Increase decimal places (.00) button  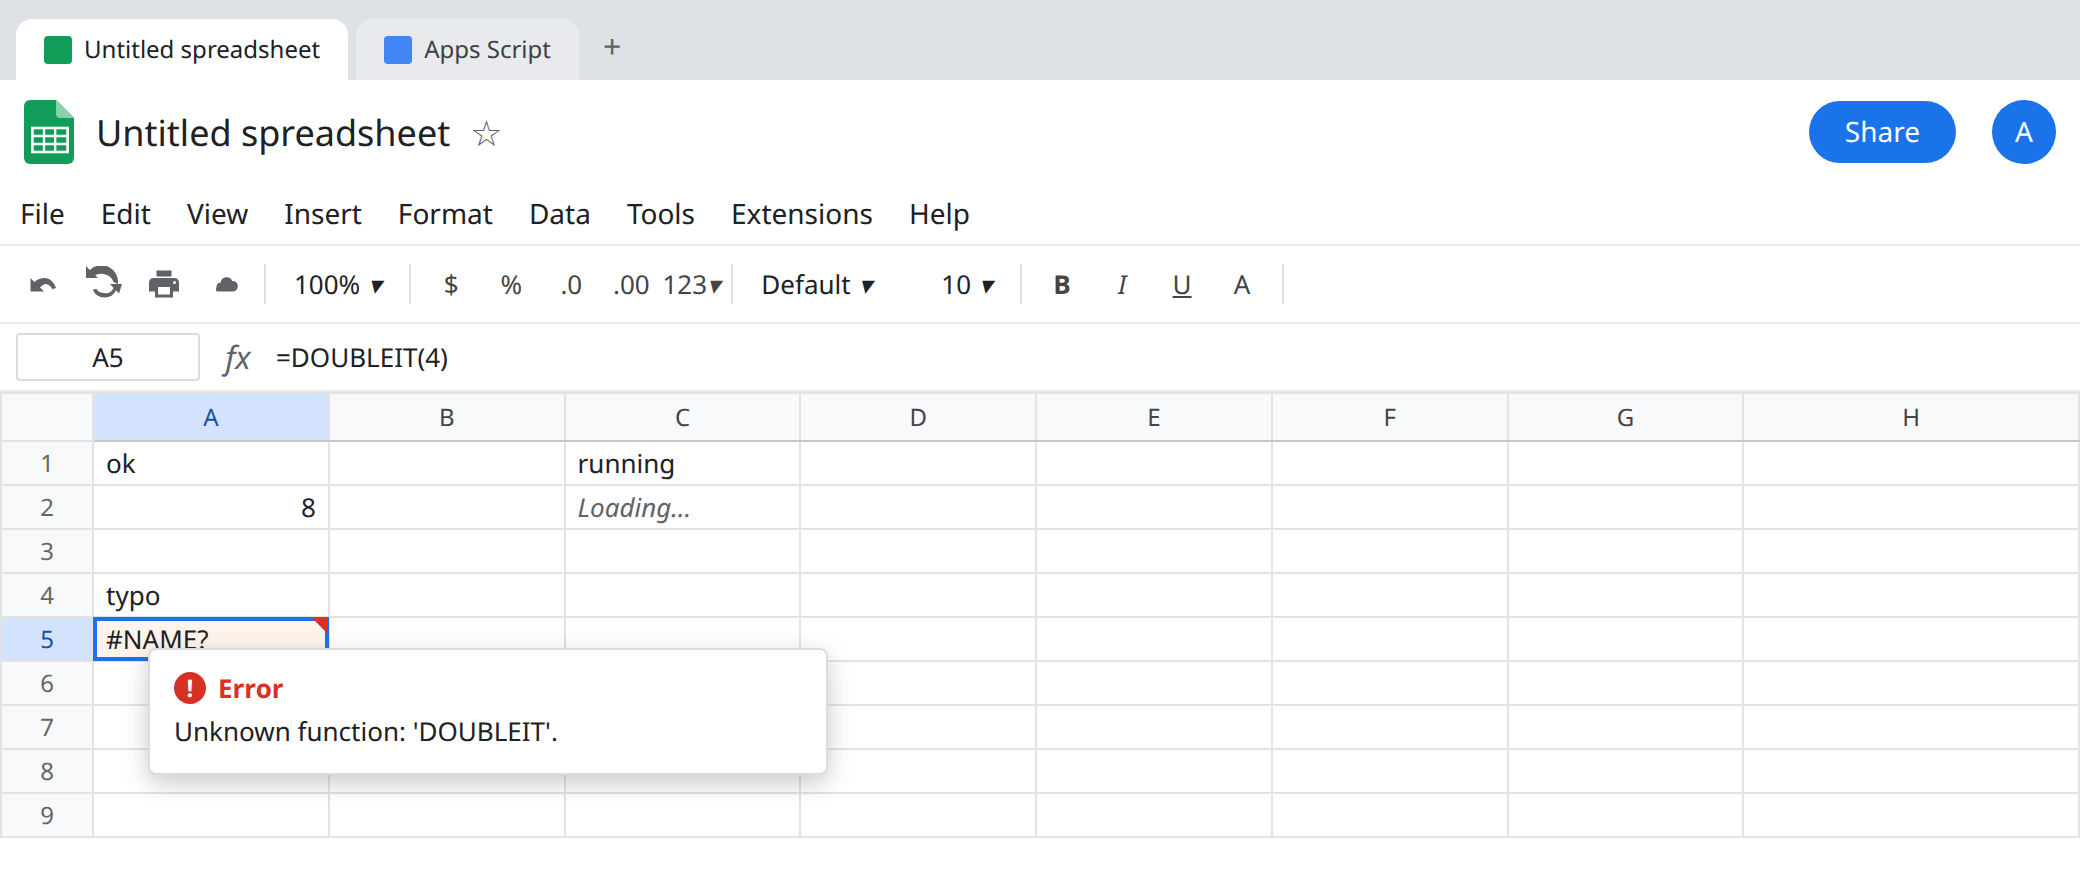pos(631,285)
